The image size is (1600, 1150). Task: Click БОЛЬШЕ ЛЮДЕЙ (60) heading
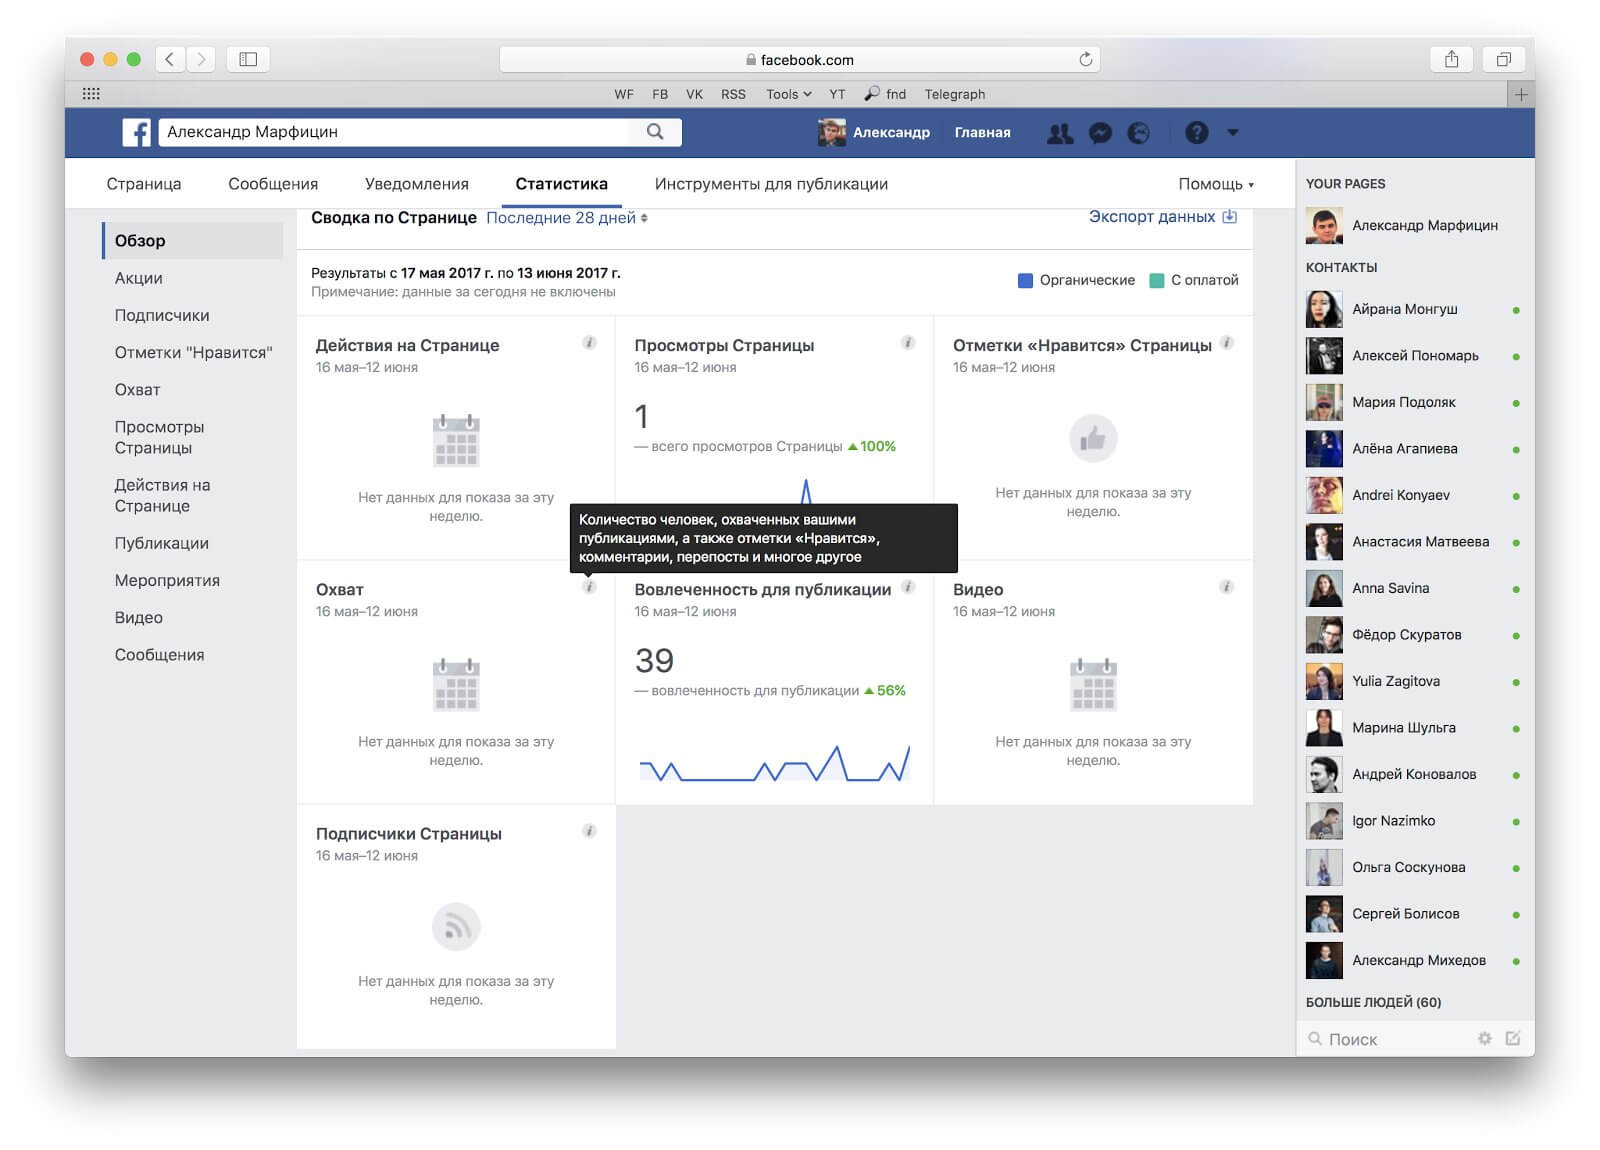[x=1373, y=1002]
